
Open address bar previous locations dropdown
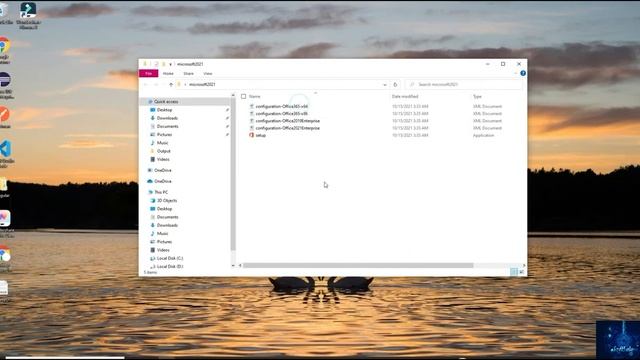coord(384,84)
